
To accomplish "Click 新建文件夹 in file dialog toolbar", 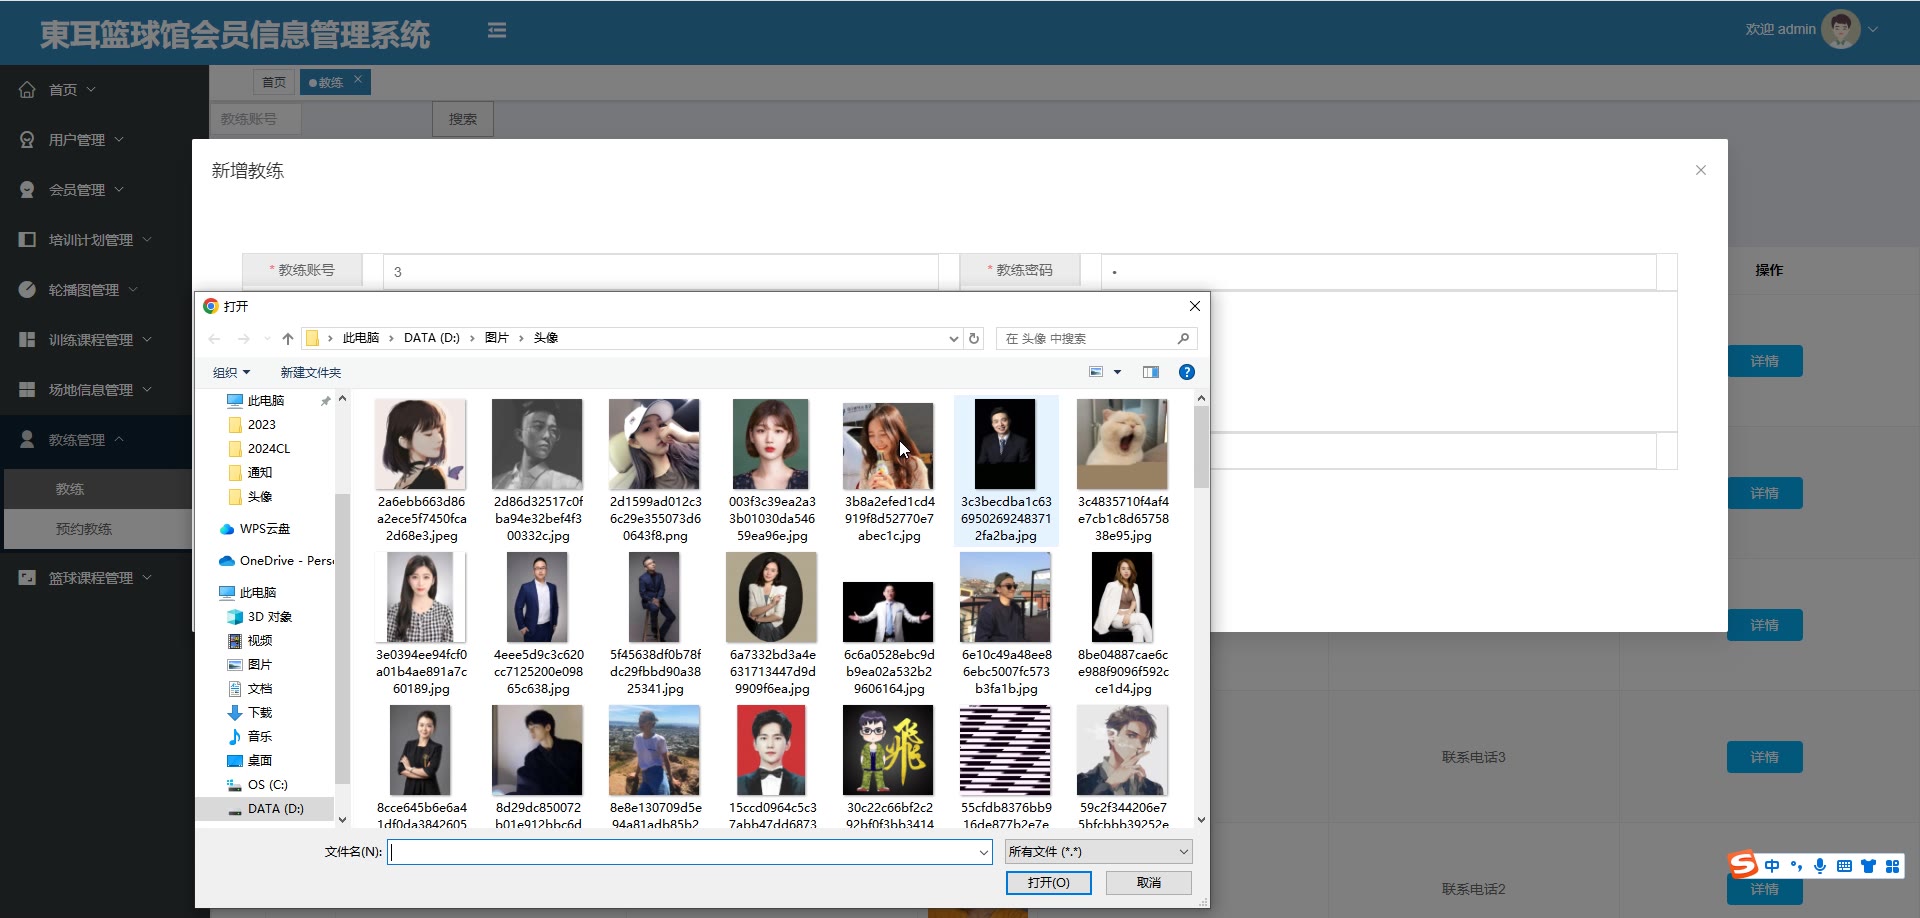I will click(310, 372).
